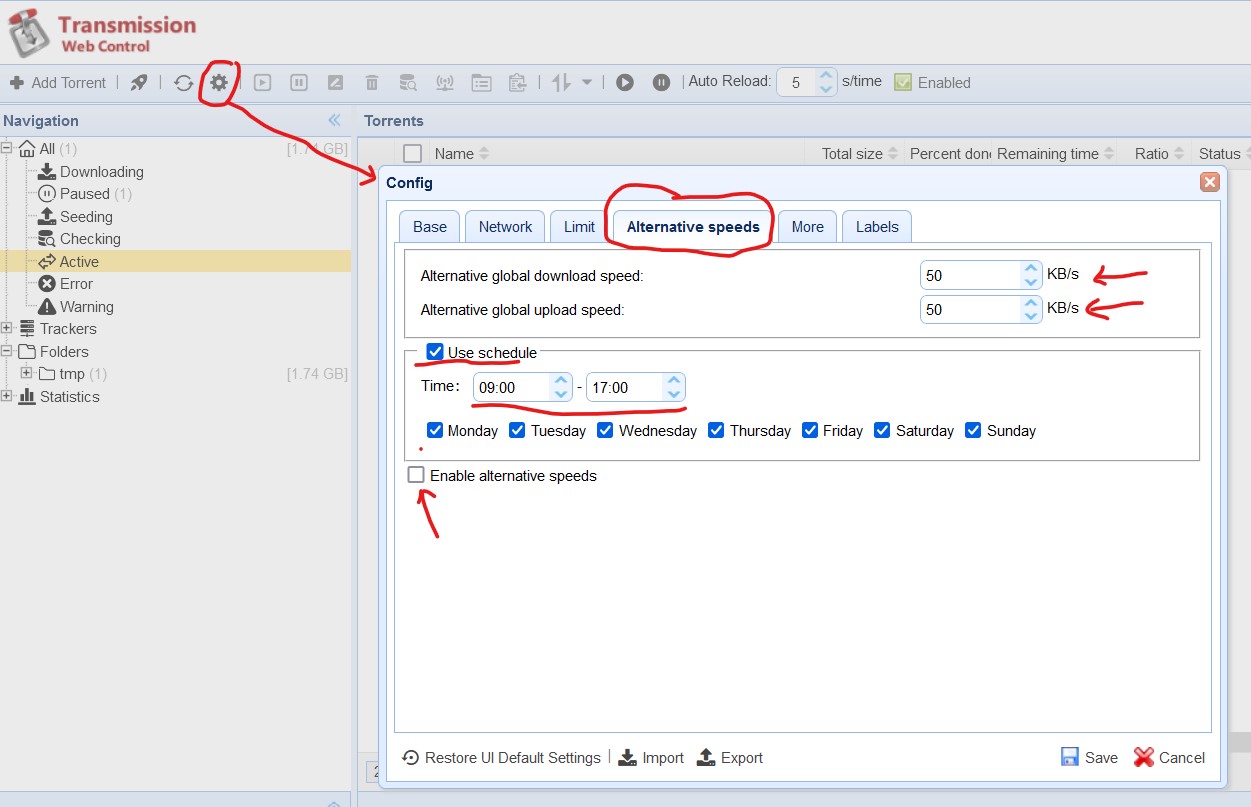The image size is (1251, 807).
Task: Click Restore UI Default Settings
Action: click(501, 758)
